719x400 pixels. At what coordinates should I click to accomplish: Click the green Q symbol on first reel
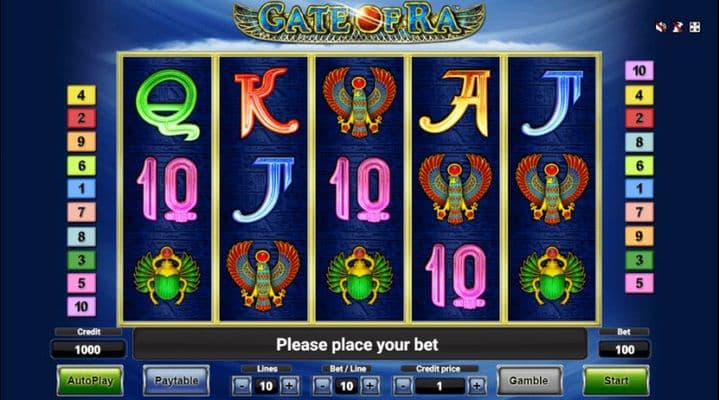coord(167,105)
